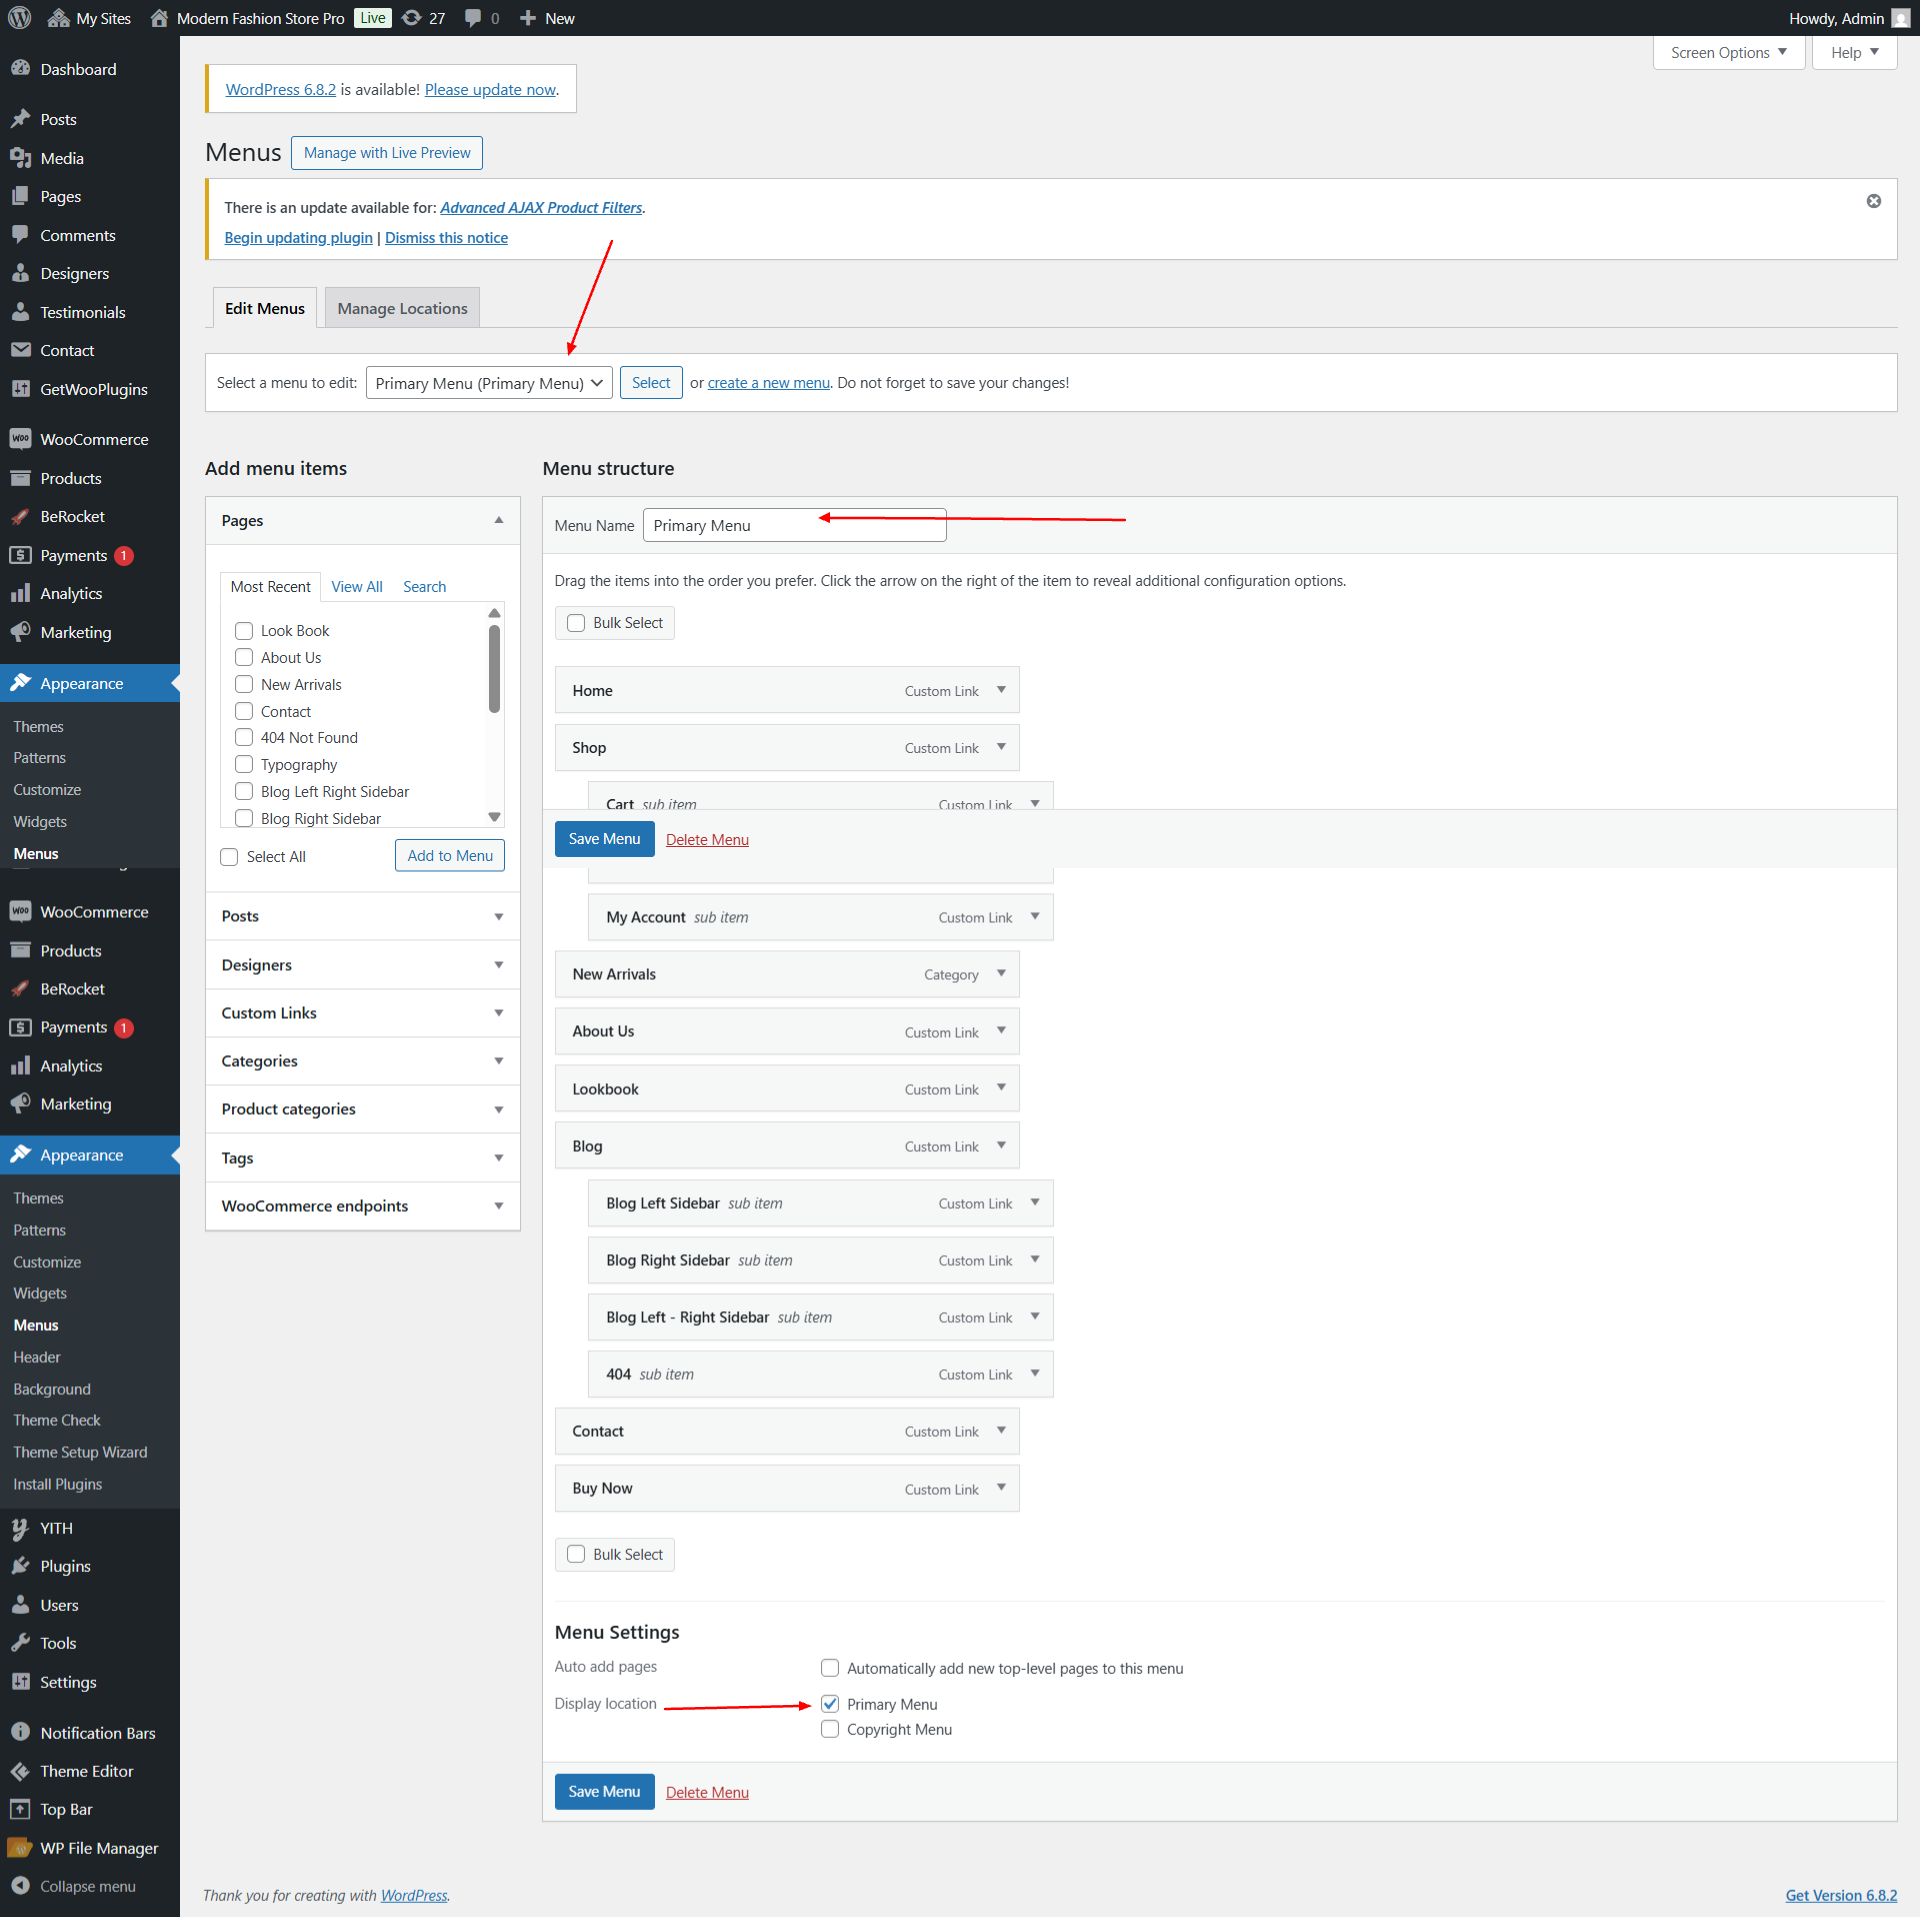Switch to View All tab in Pages
Screen dimensions: 1920x1919
(357, 587)
